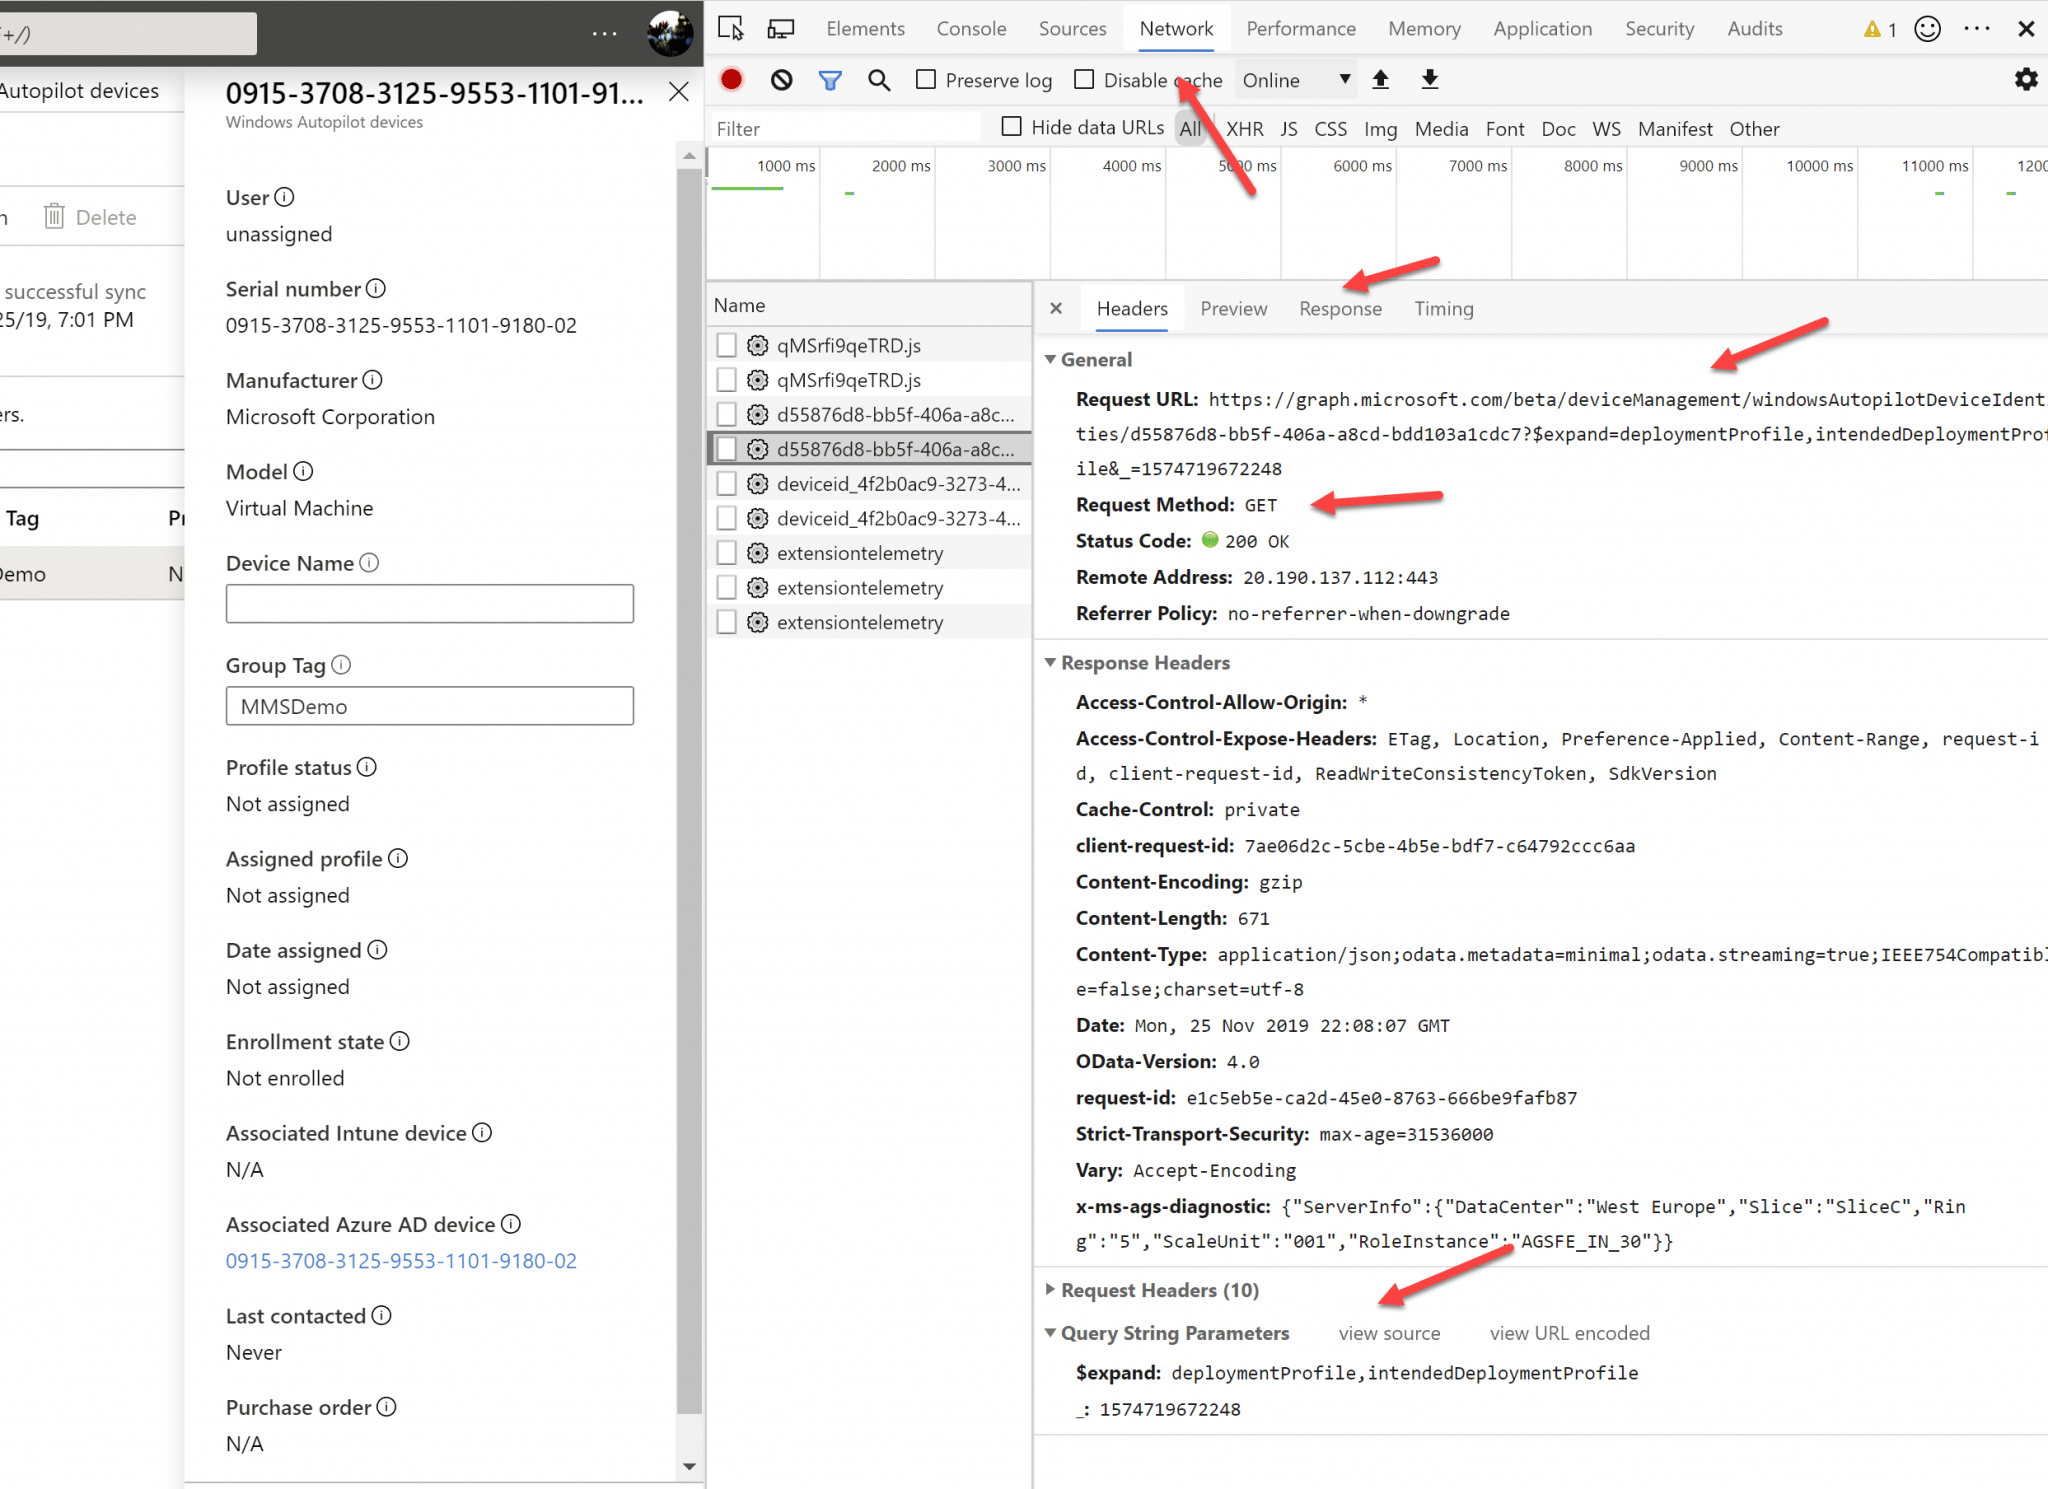Collapse the Response Headers section
Image resolution: width=2048 pixels, height=1489 pixels.
(1051, 662)
